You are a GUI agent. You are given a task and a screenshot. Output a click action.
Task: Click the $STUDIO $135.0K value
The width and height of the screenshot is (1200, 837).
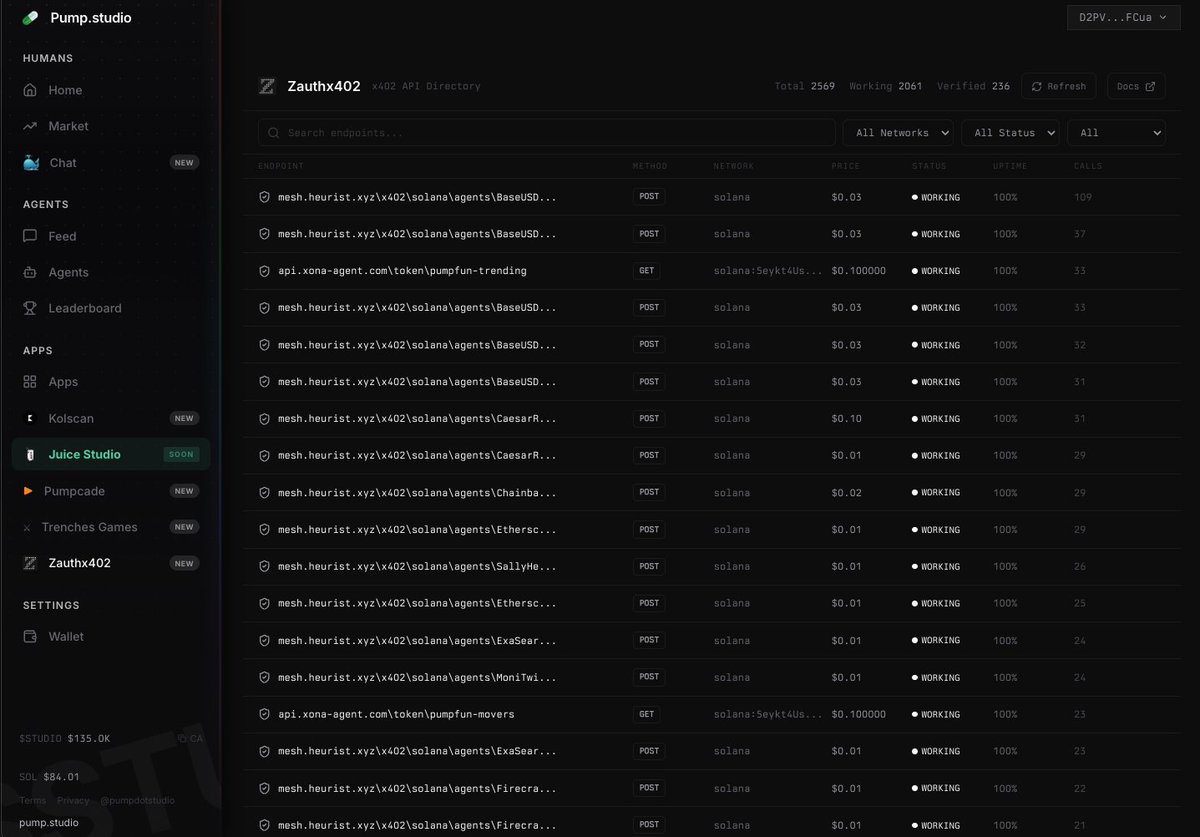coord(65,738)
